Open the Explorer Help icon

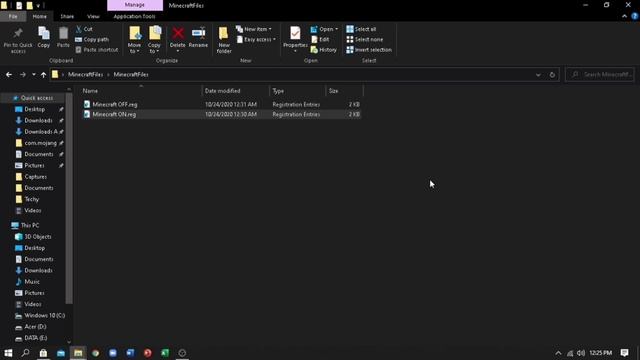point(635,16)
